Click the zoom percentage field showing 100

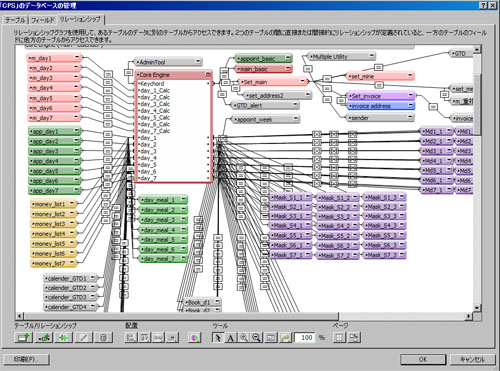(x=305, y=338)
